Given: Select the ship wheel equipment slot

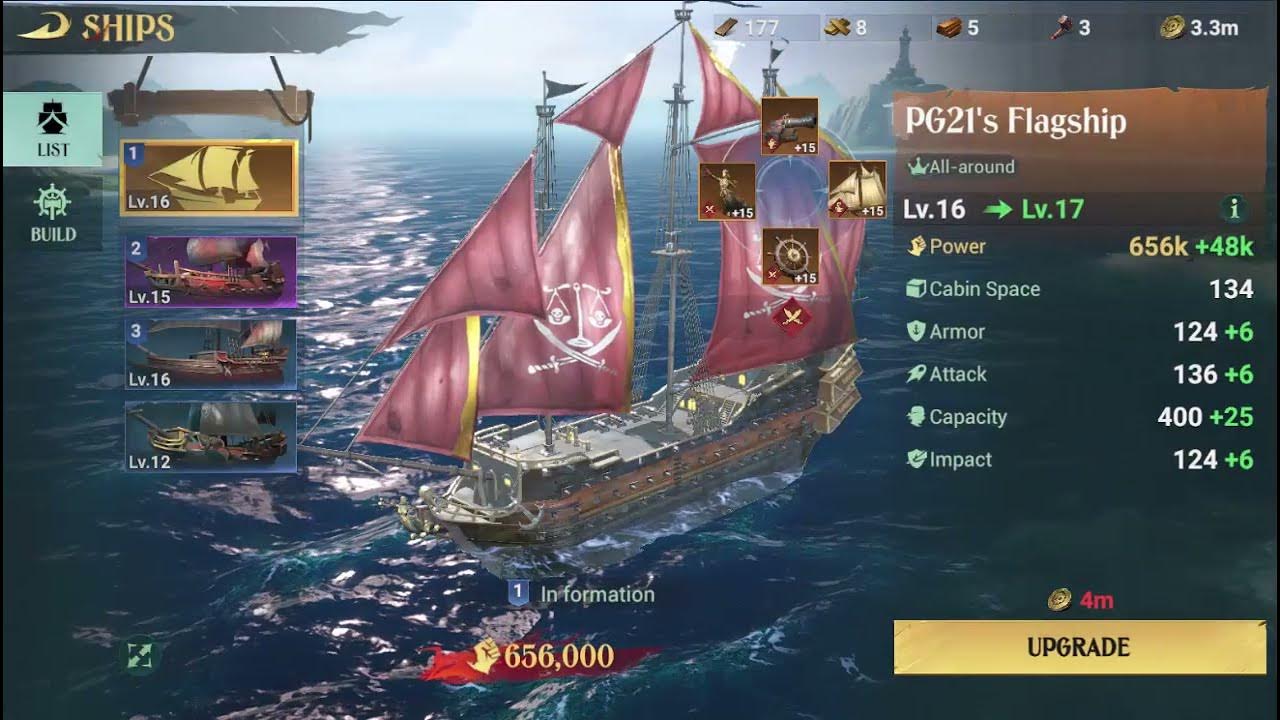Looking at the screenshot, I should pyautogui.click(x=791, y=256).
